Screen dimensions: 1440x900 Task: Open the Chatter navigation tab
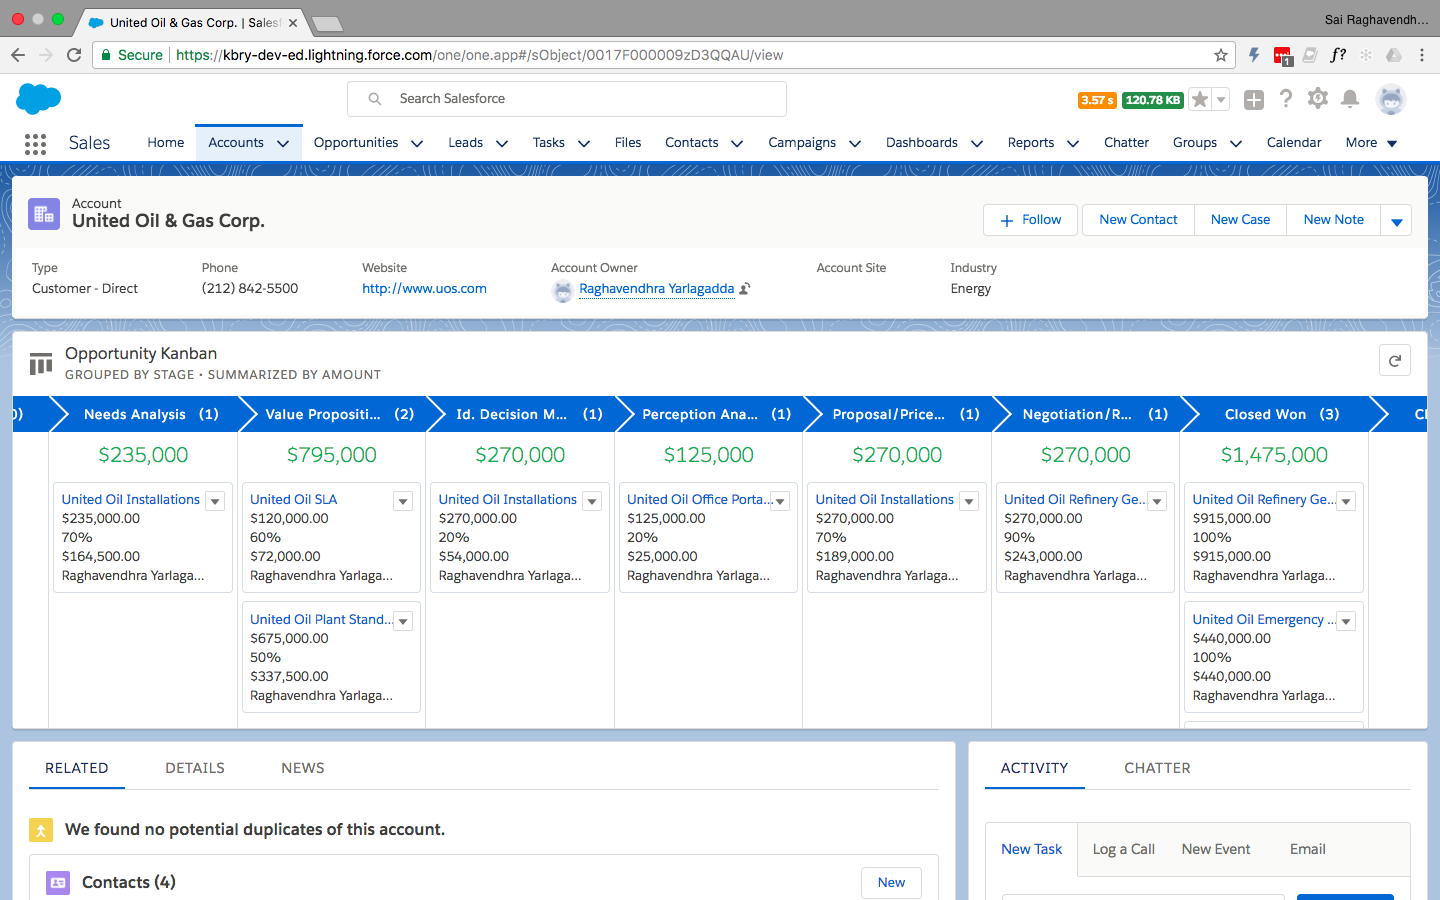[x=1126, y=143]
